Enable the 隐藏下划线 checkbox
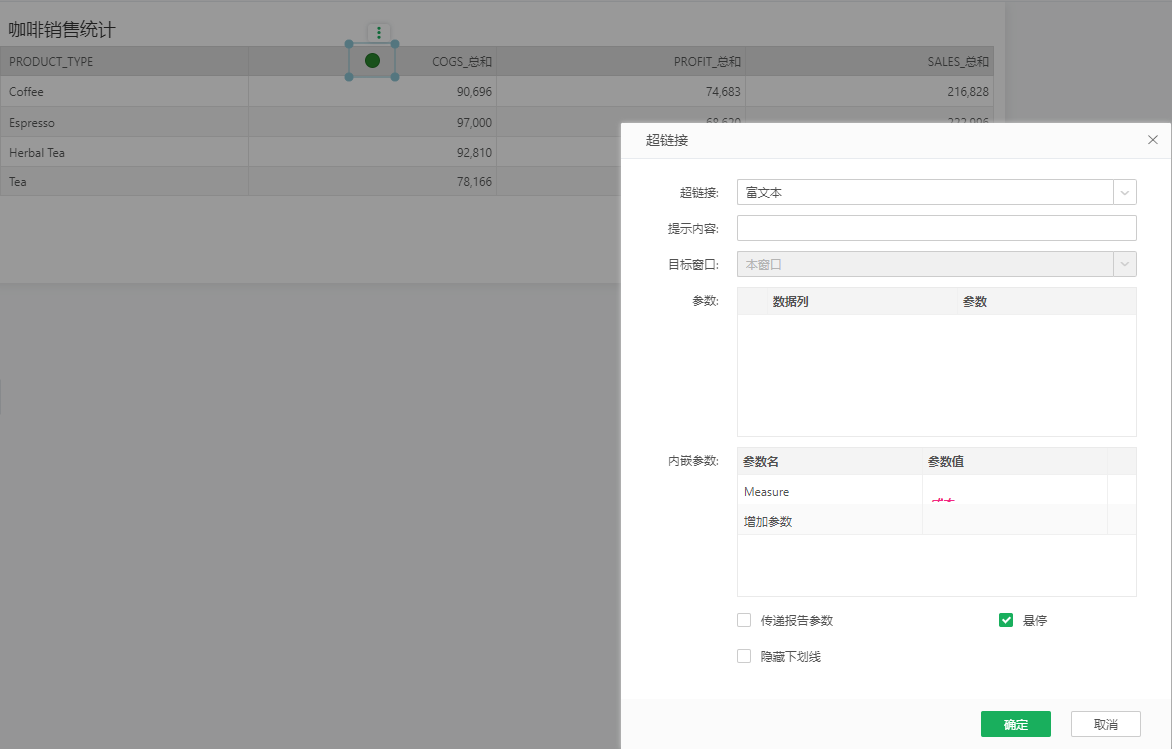The width and height of the screenshot is (1172, 749). (x=744, y=656)
